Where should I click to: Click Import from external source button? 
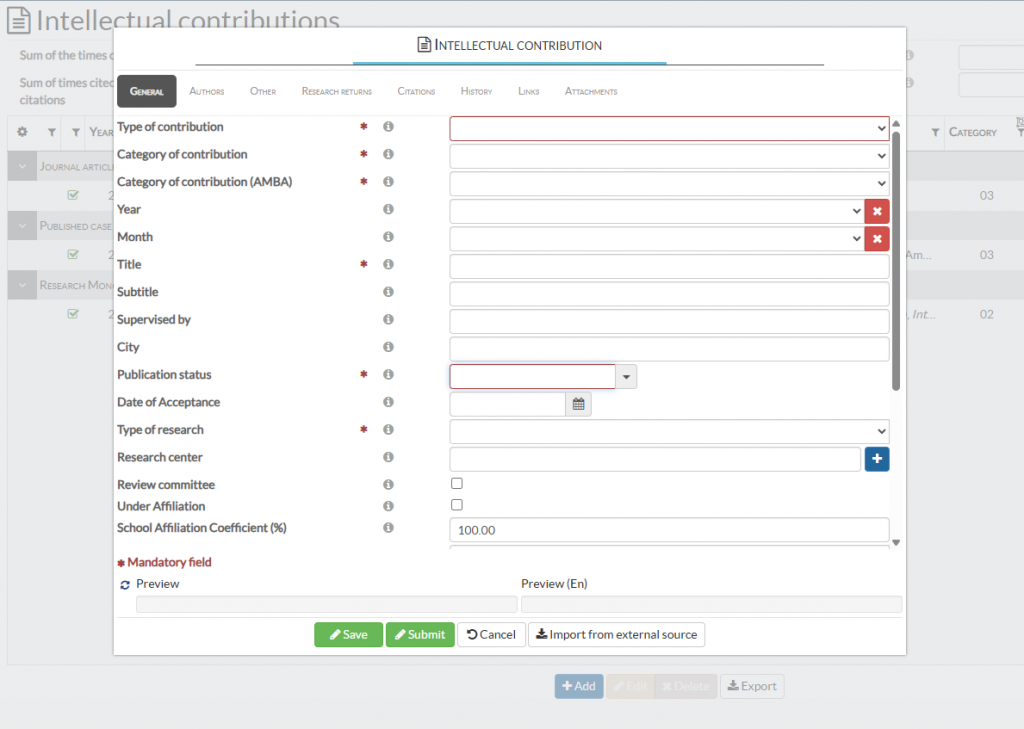pos(616,635)
